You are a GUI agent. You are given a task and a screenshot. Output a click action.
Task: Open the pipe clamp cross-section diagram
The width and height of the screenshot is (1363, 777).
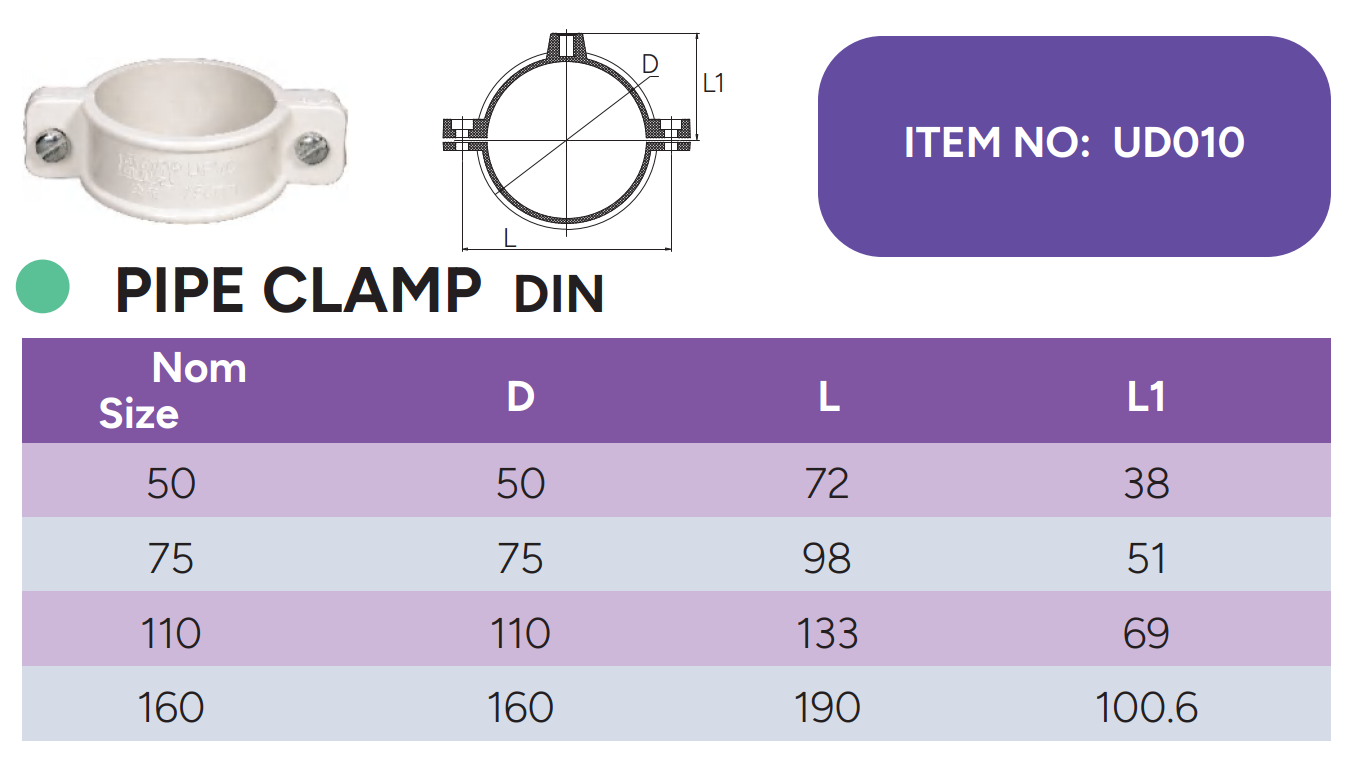pyautogui.click(x=568, y=135)
